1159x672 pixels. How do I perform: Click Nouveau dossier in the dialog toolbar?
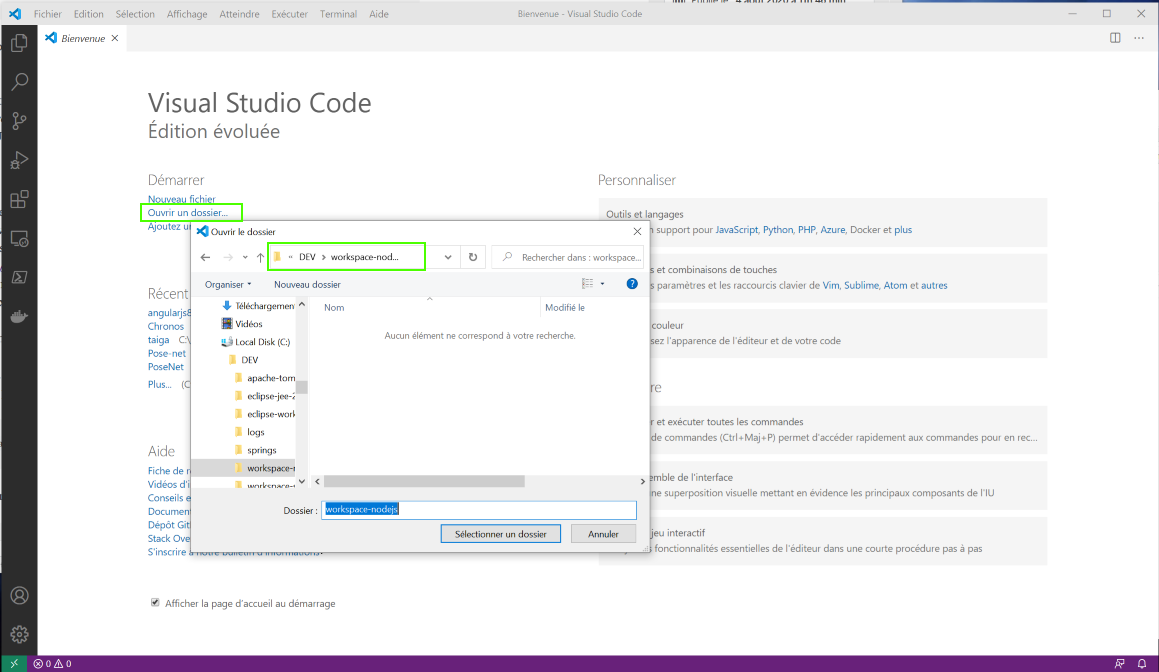(x=307, y=285)
